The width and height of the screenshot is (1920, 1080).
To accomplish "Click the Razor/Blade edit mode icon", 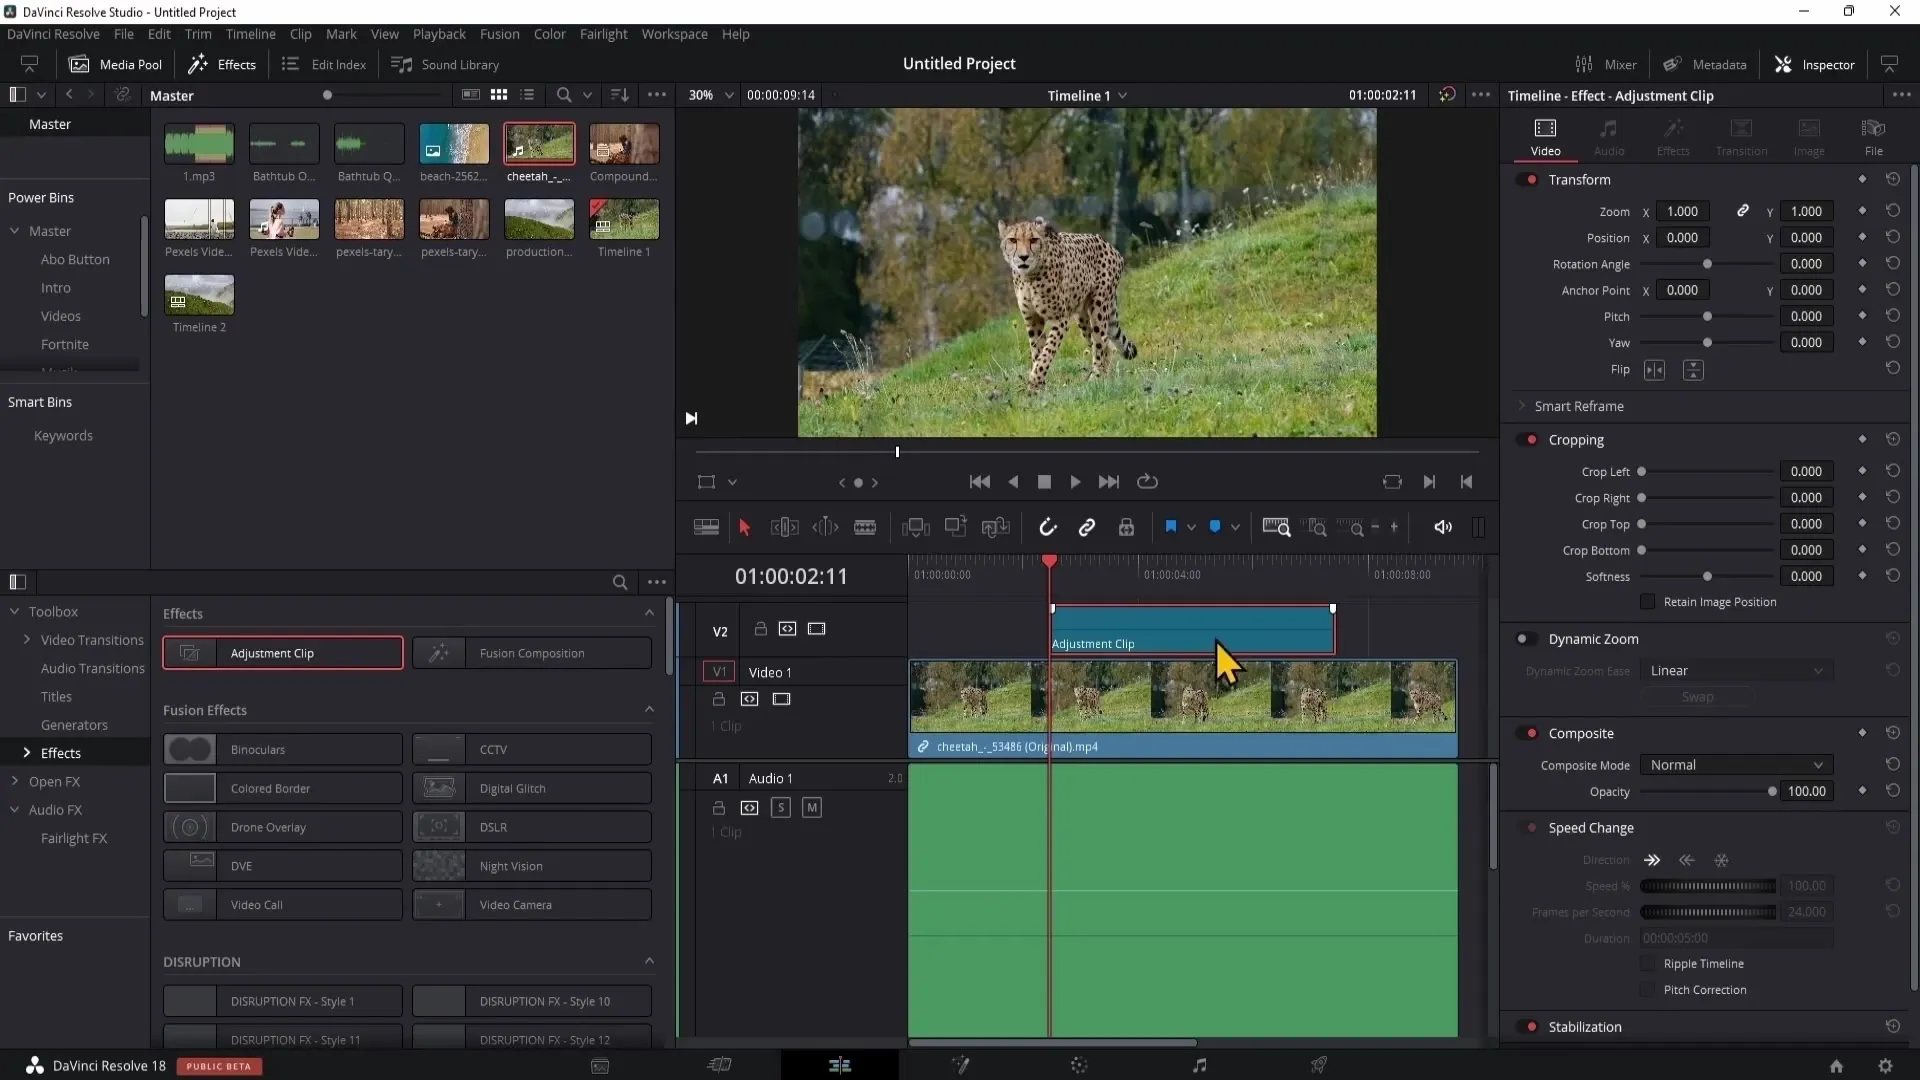I will [866, 526].
